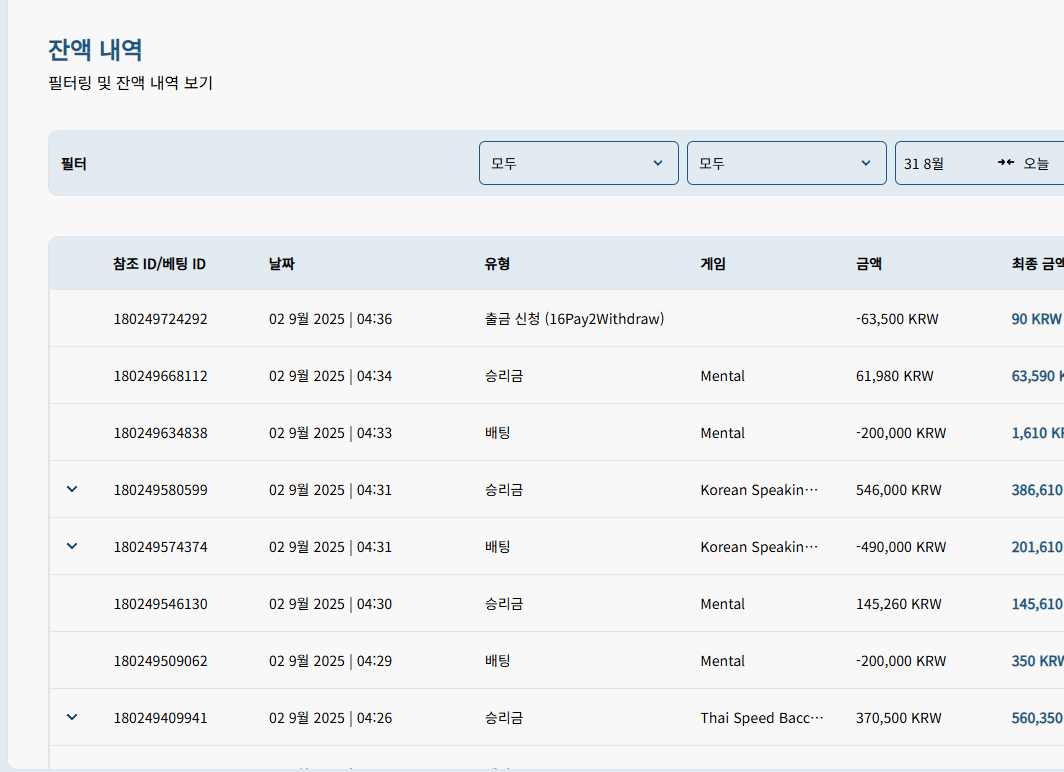Select reference ID 180249724292

click(160, 319)
